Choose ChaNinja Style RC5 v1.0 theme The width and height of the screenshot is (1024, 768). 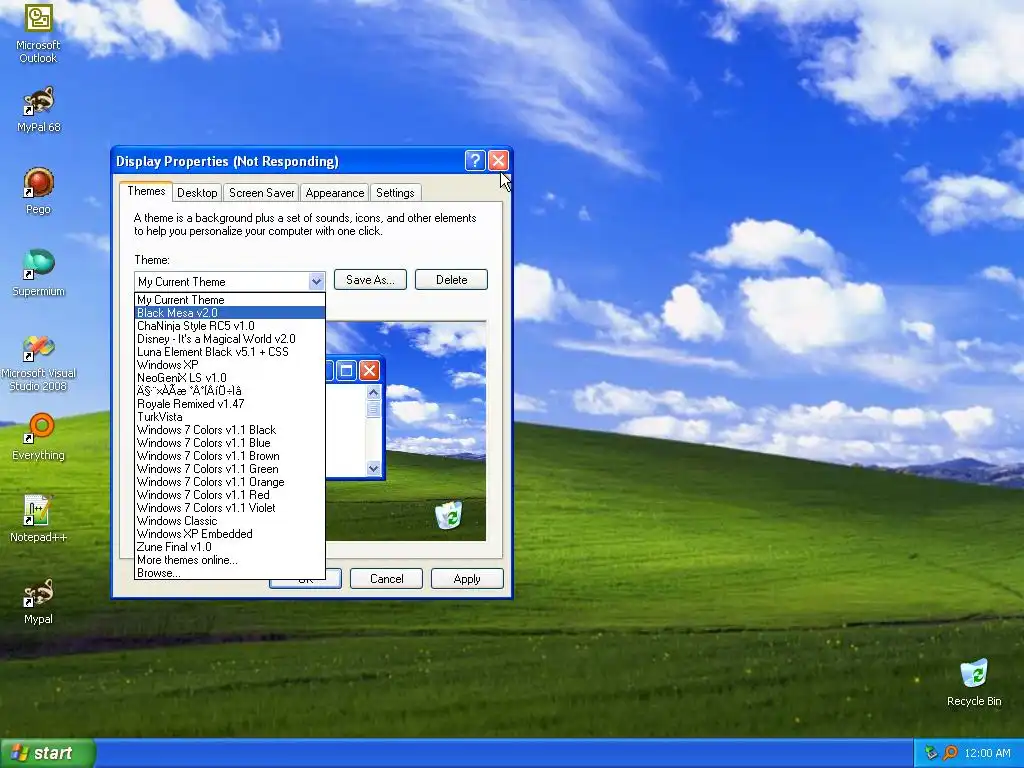point(230,326)
